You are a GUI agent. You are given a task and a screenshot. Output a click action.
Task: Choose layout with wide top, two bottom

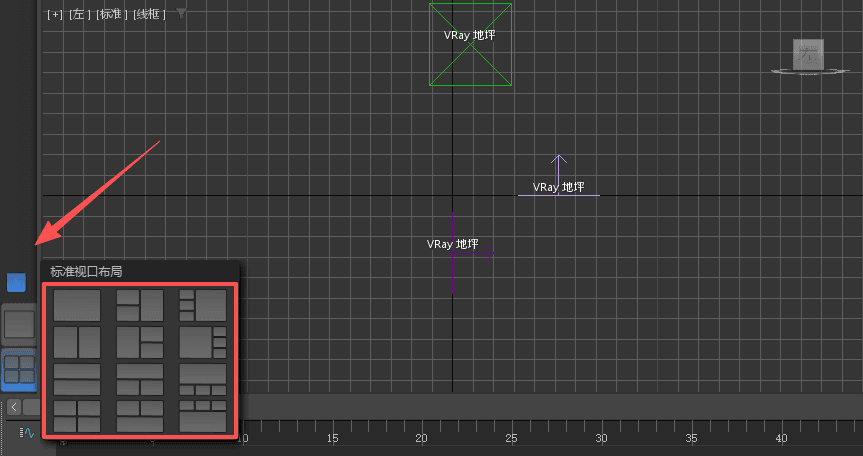click(140, 379)
